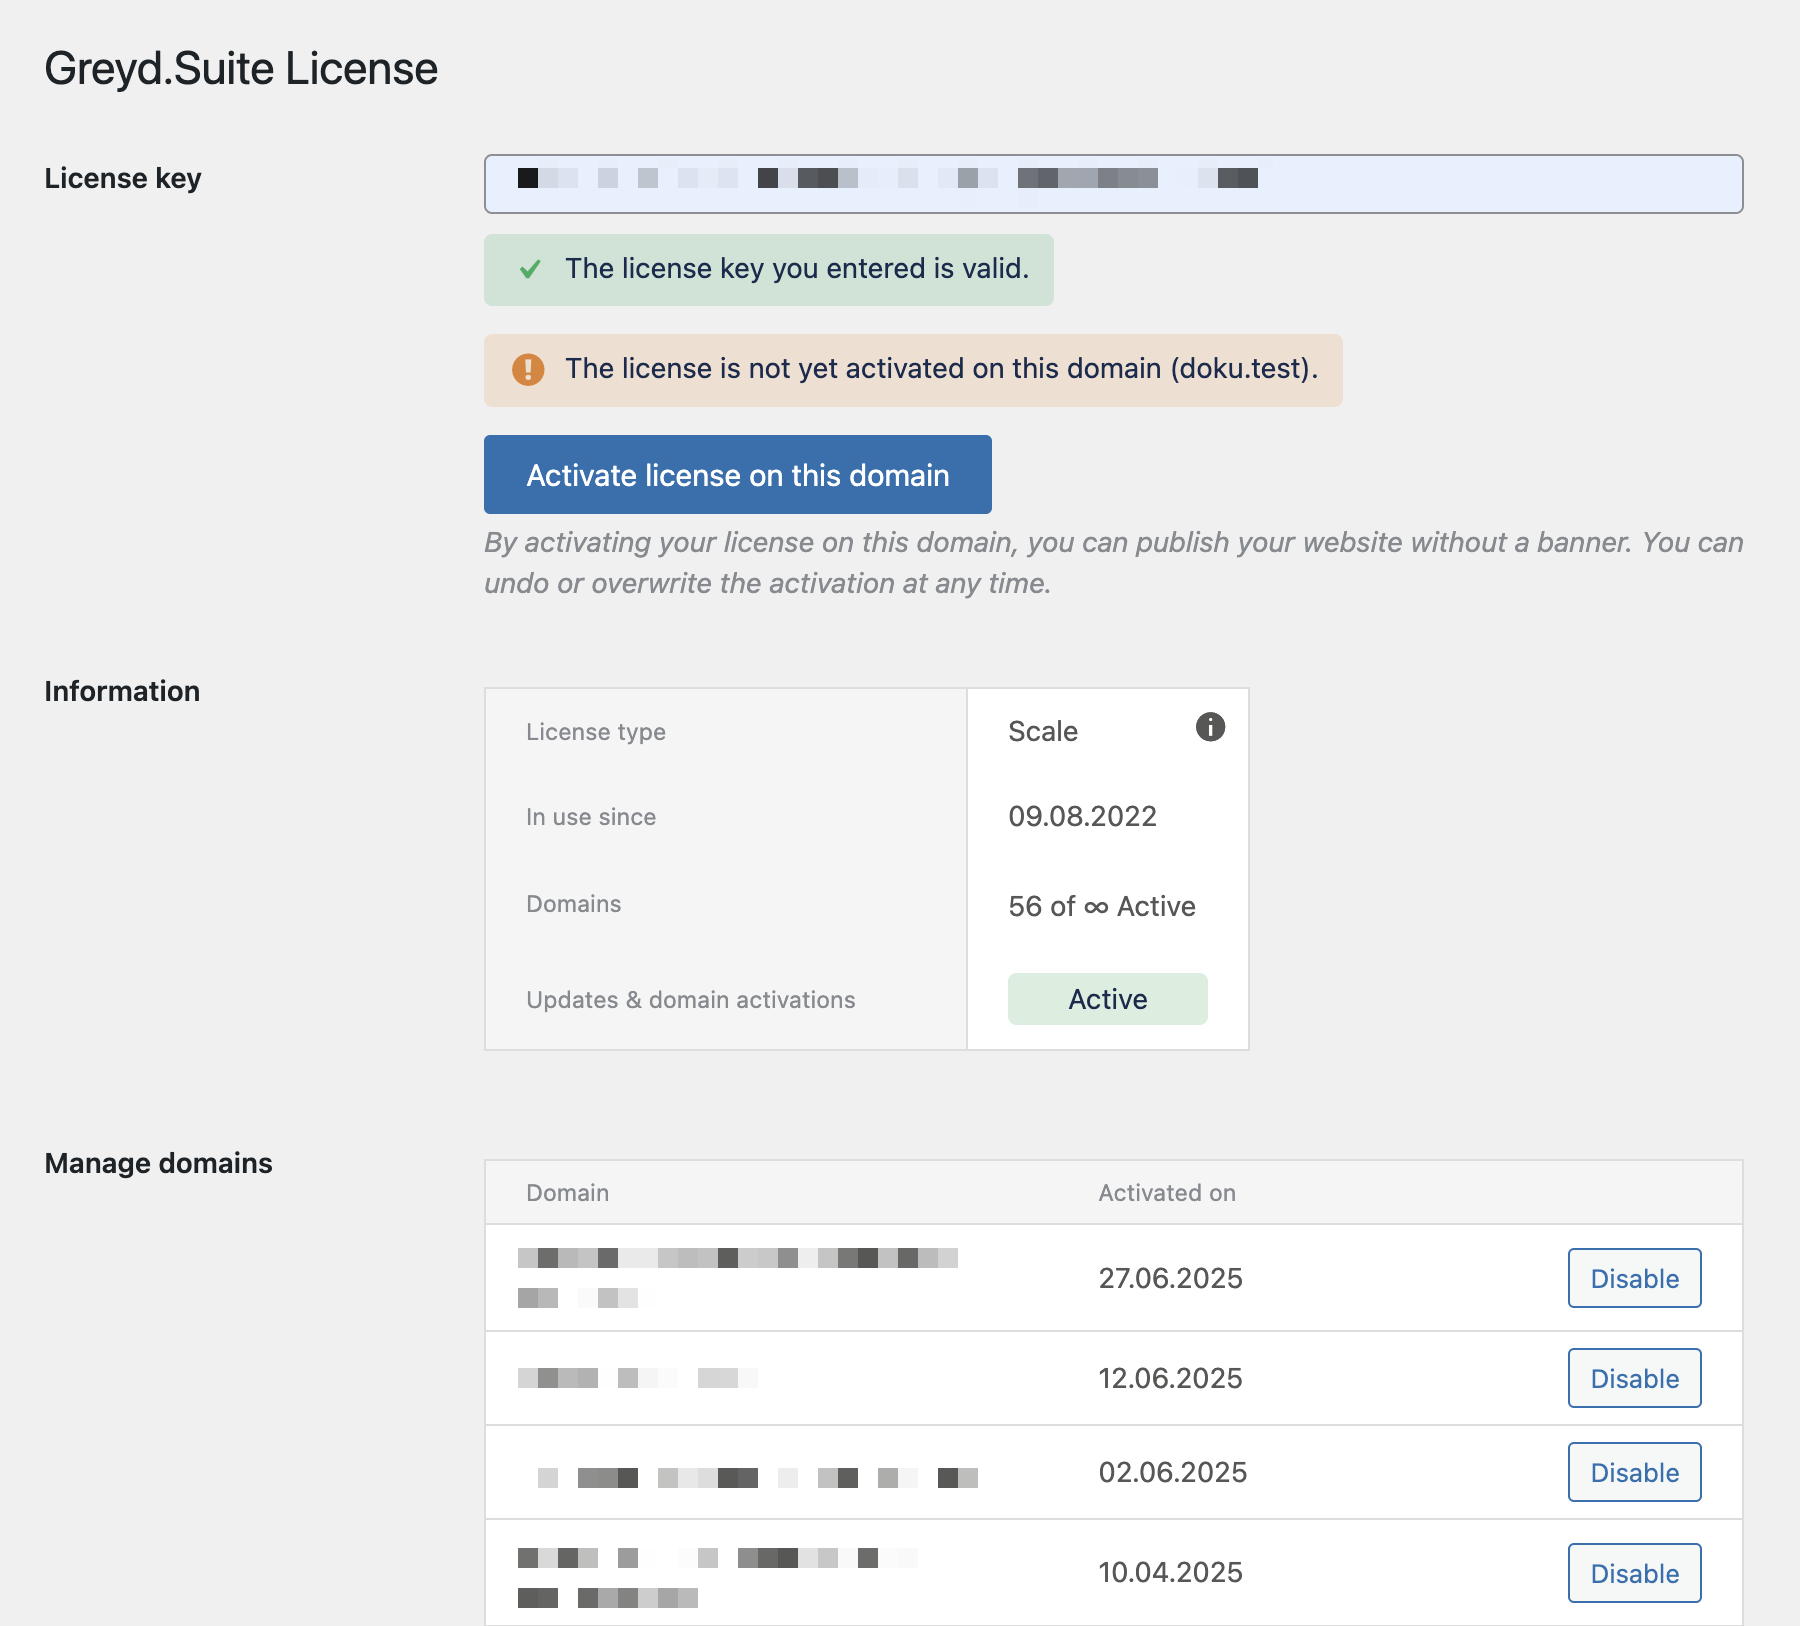This screenshot has width=1800, height=1626.
Task: Click the 'Domain' column header
Action: pyautogui.click(x=567, y=1193)
